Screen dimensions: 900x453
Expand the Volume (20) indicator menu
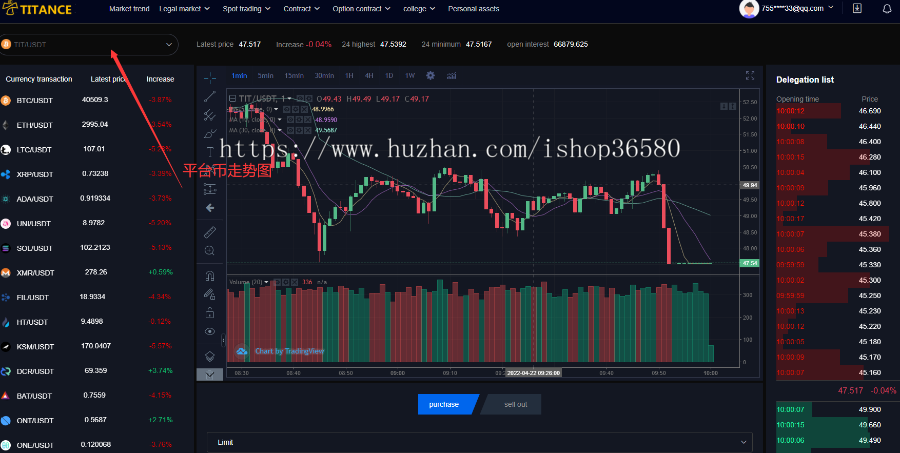click(x=266, y=282)
